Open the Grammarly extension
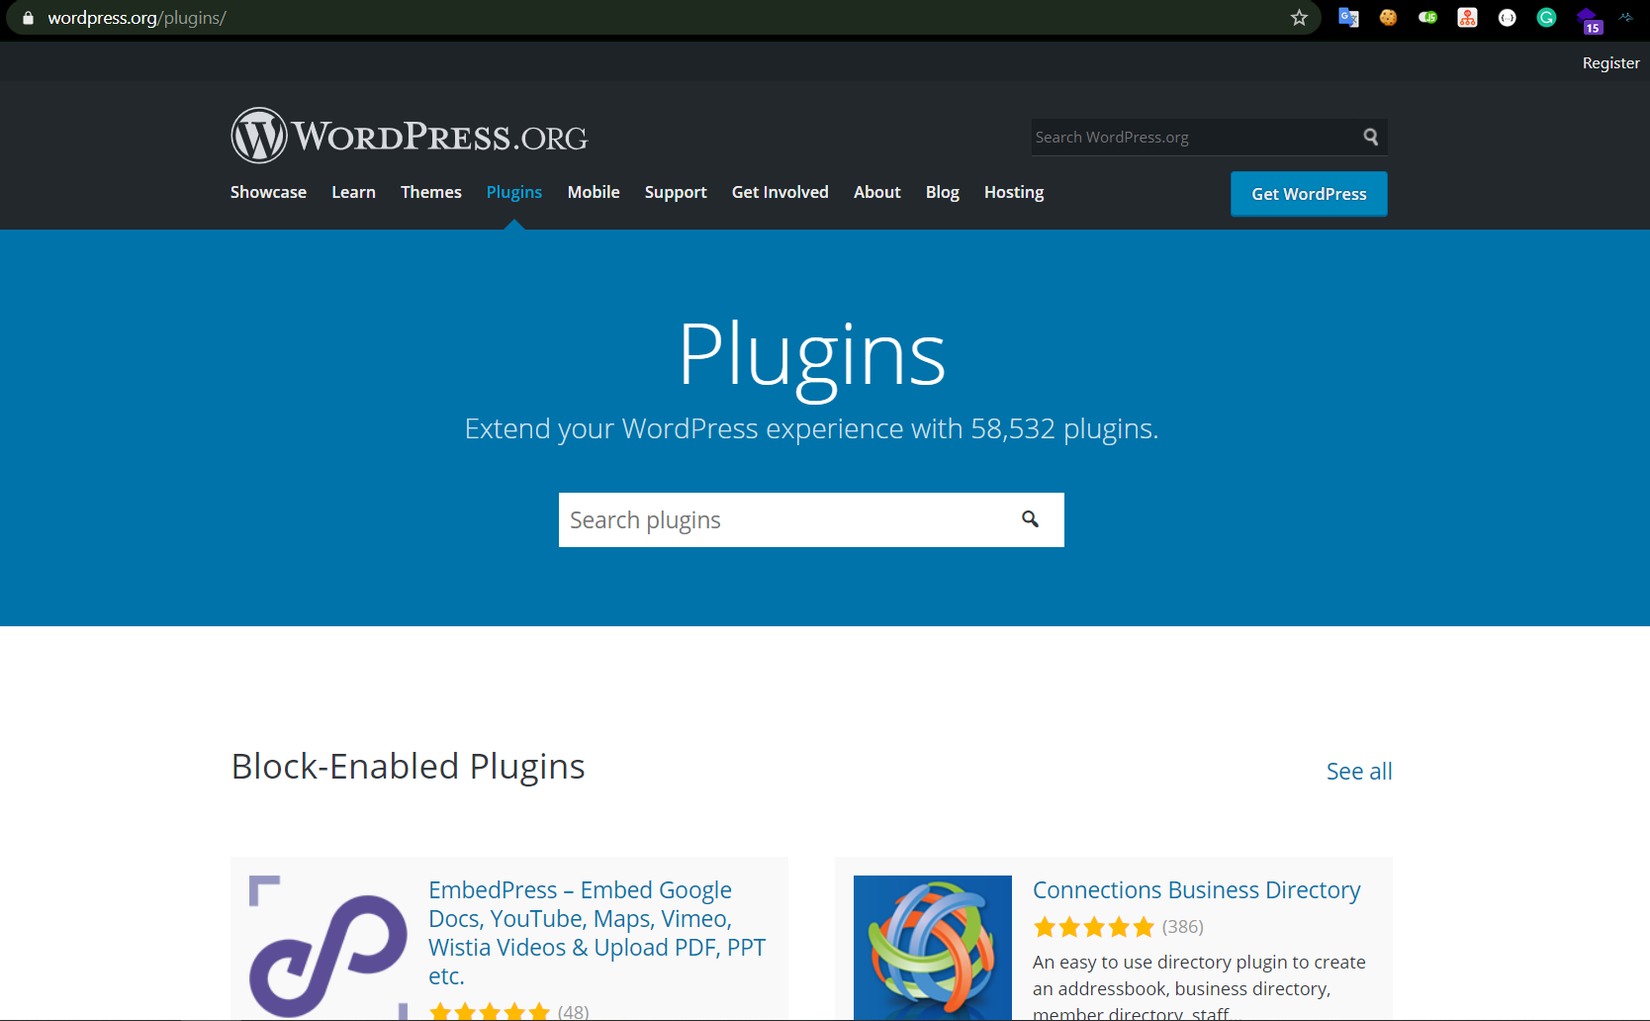Screen dimensions: 1650x1021 coord(1547,18)
